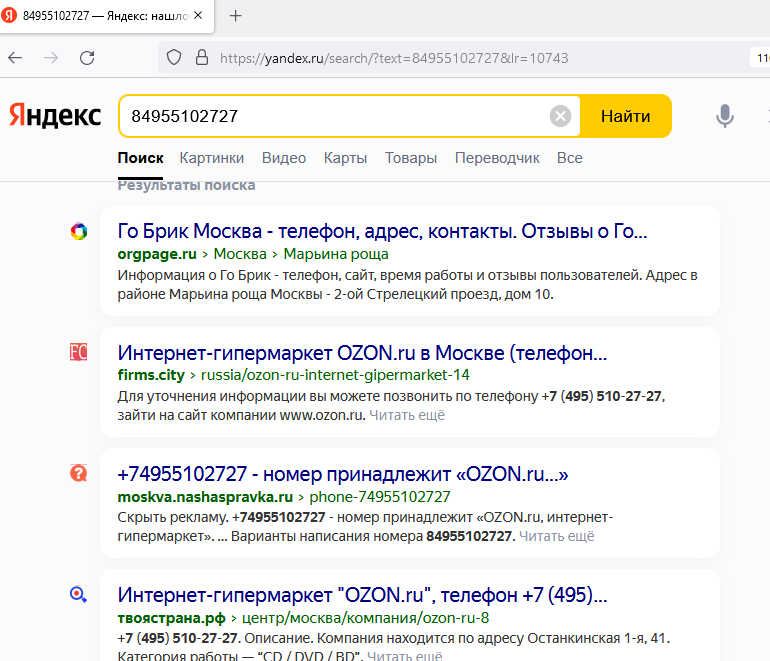Click the phone-74955102727 path link
The image size is (770, 661).
(380, 496)
